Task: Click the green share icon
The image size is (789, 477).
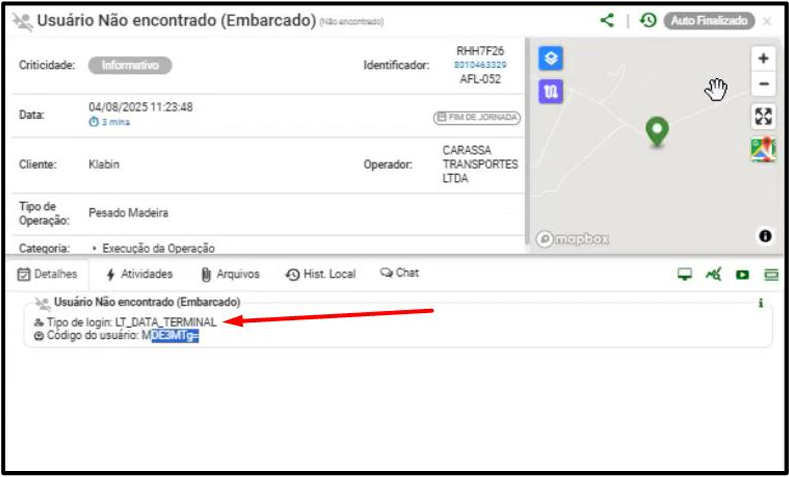Action: 607,20
